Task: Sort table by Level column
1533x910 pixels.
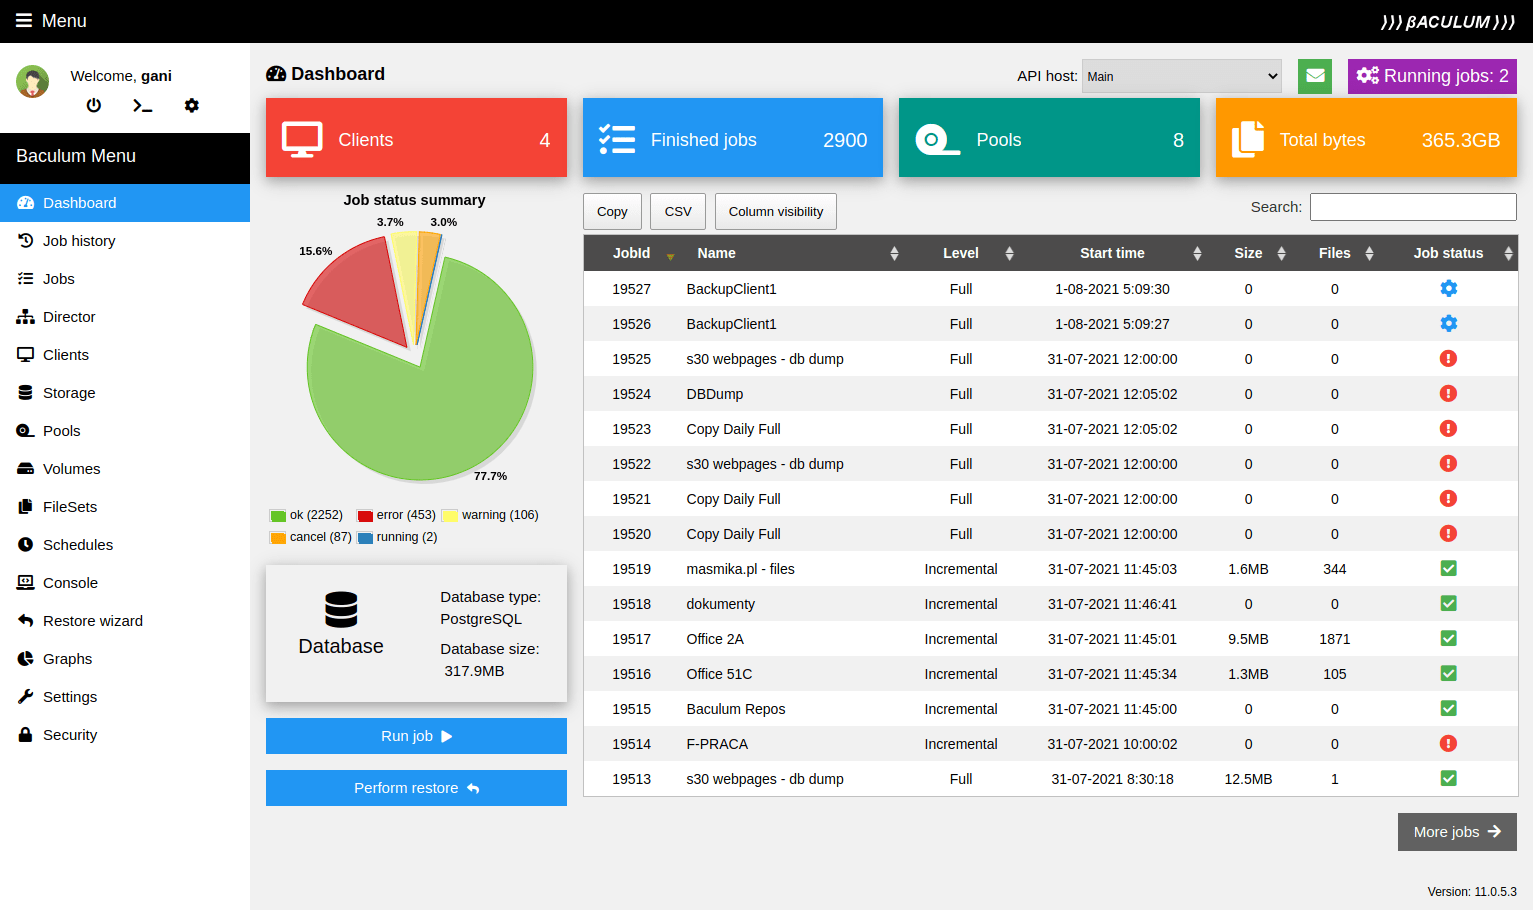Action: (961, 253)
